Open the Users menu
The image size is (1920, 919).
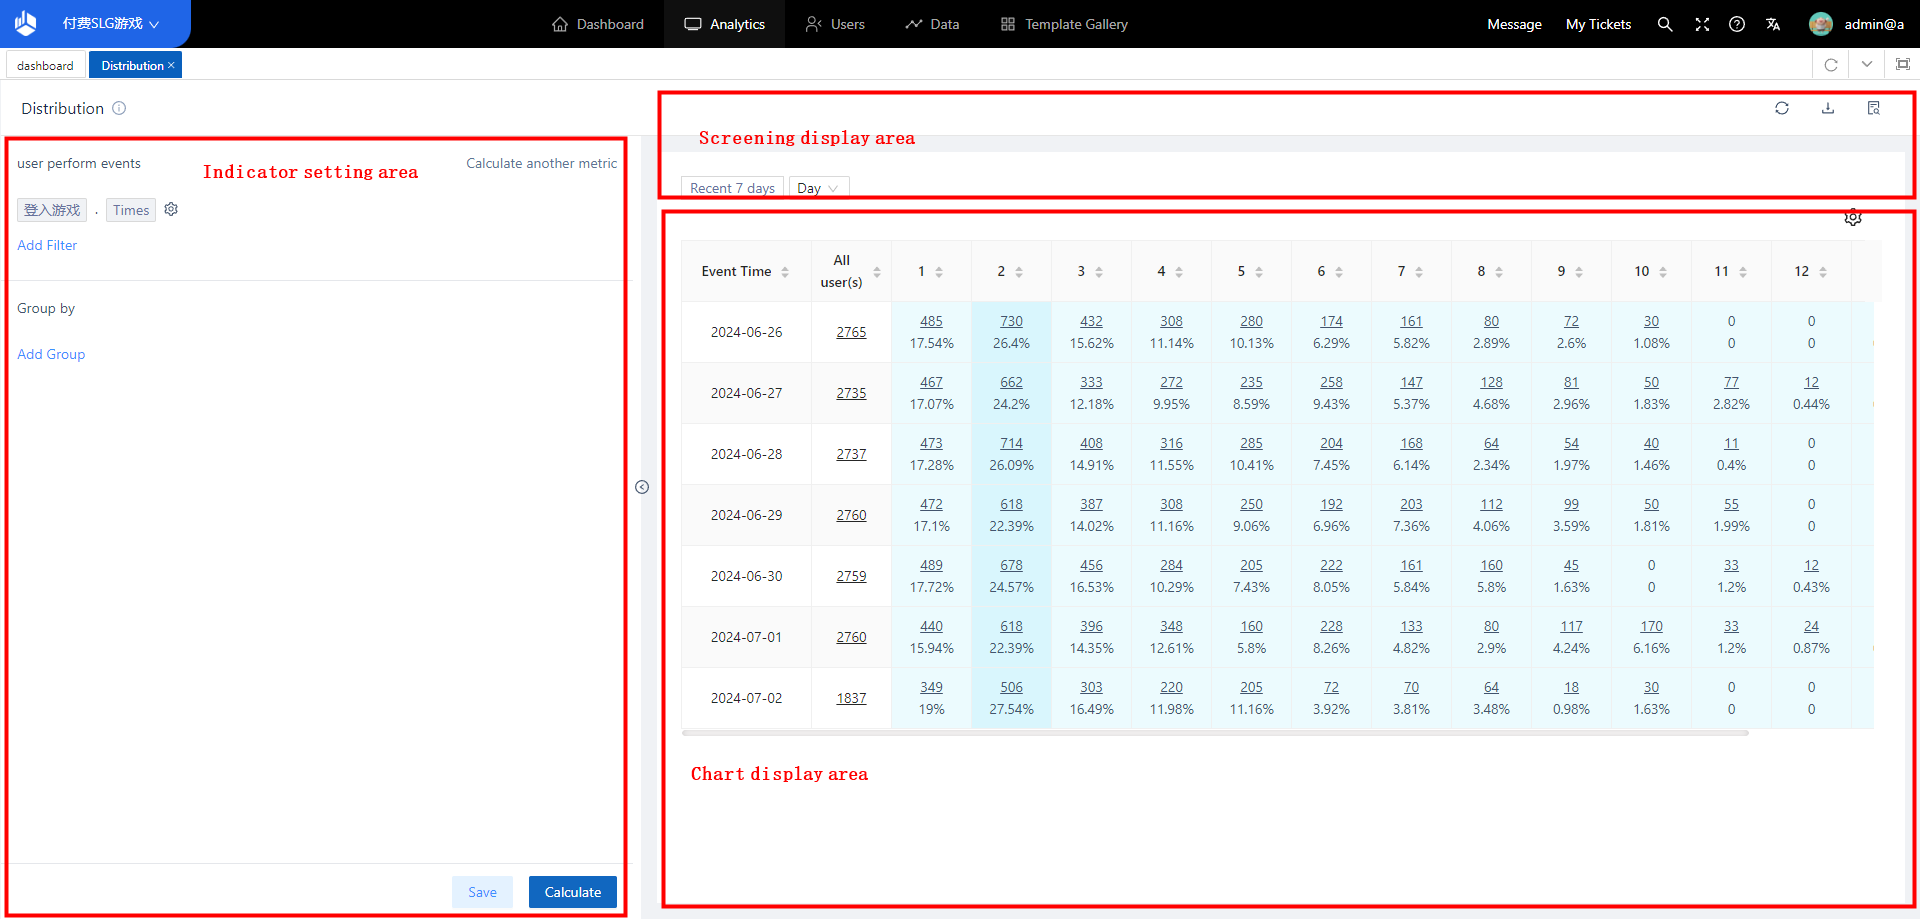click(835, 24)
